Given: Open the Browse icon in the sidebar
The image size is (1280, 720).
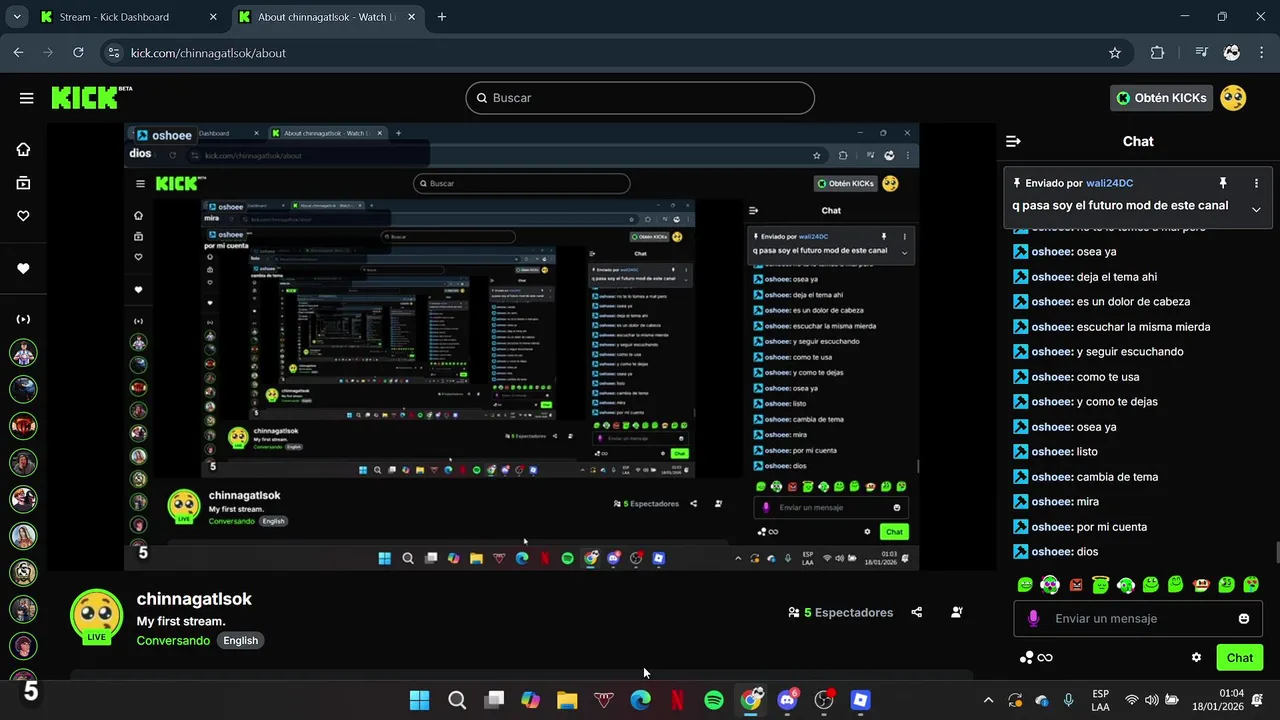Looking at the screenshot, I should 23,183.
